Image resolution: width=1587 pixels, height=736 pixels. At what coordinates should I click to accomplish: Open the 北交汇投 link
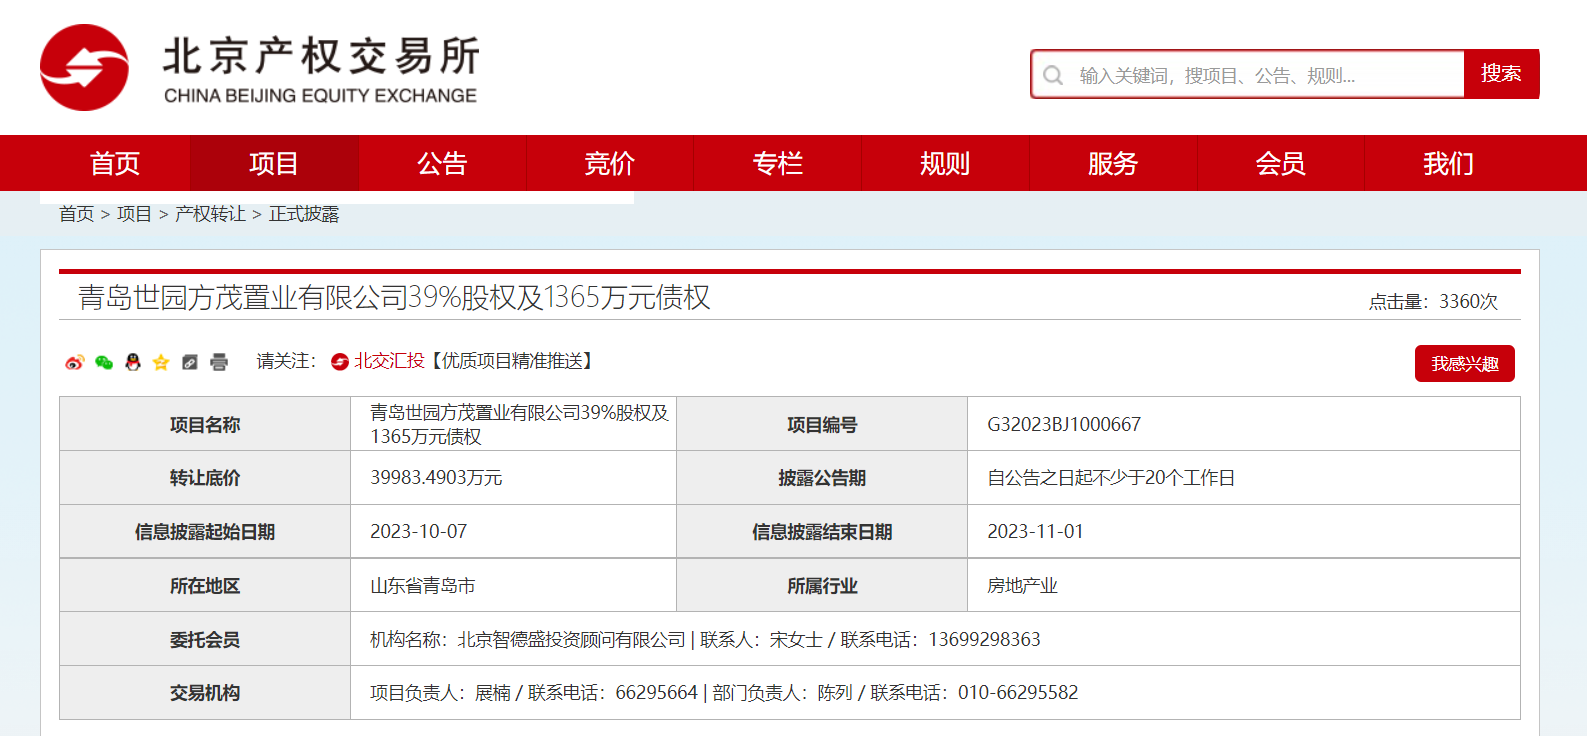388,361
